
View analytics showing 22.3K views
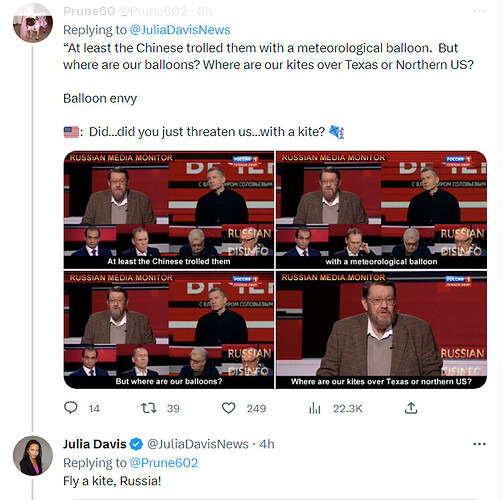pyautogui.click(x=315, y=408)
